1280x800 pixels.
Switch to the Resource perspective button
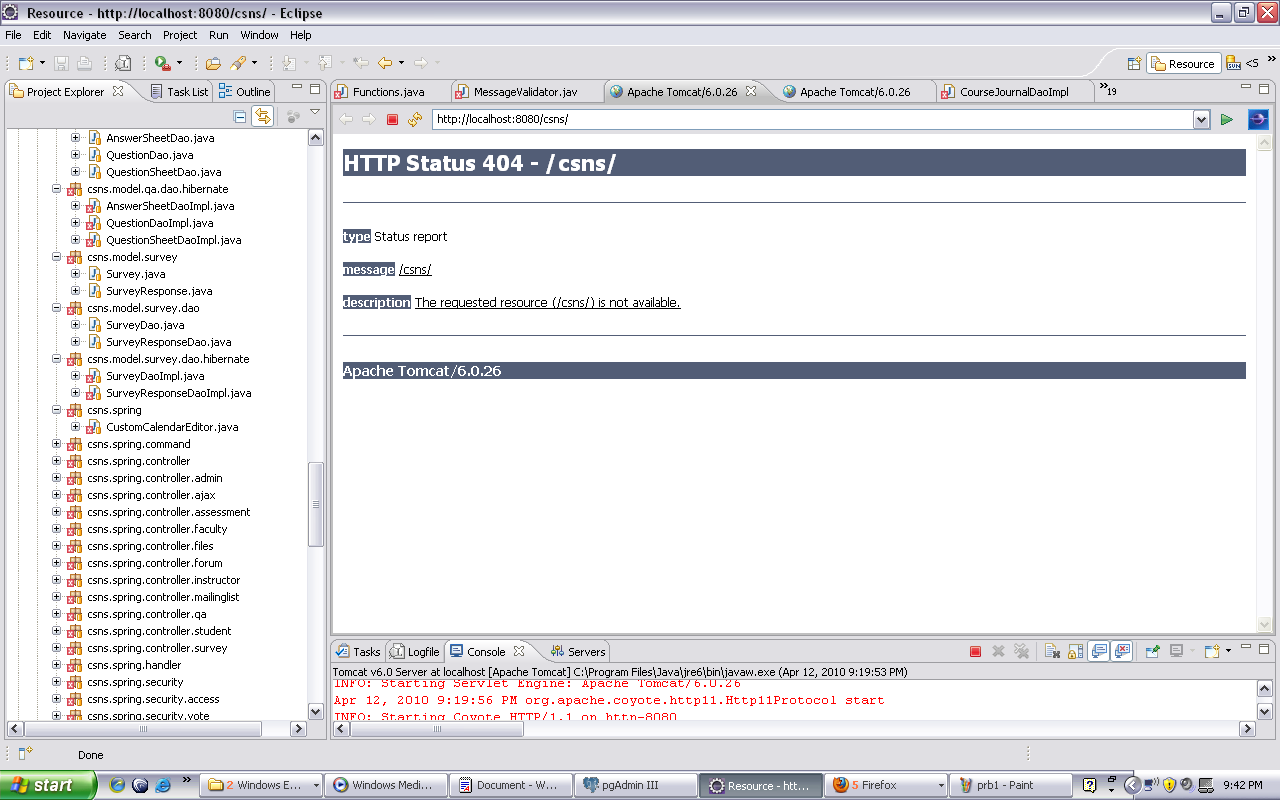click(1183, 64)
